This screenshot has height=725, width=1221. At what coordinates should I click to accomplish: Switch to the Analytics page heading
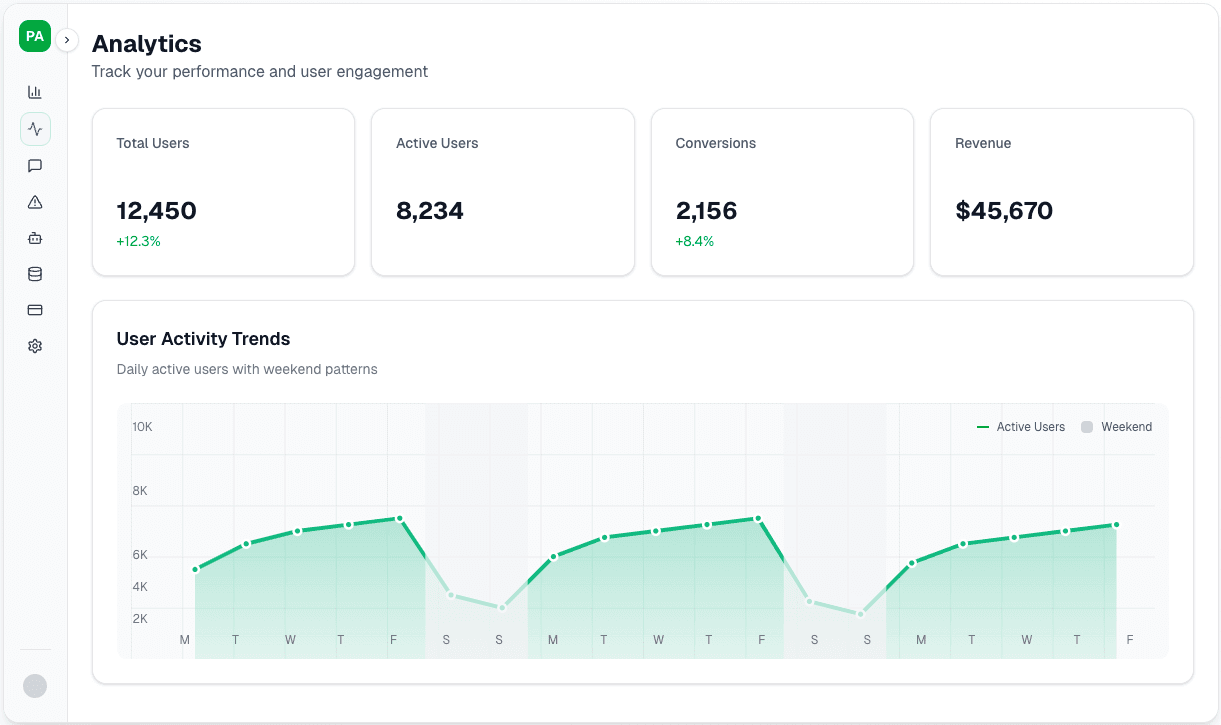pos(146,44)
